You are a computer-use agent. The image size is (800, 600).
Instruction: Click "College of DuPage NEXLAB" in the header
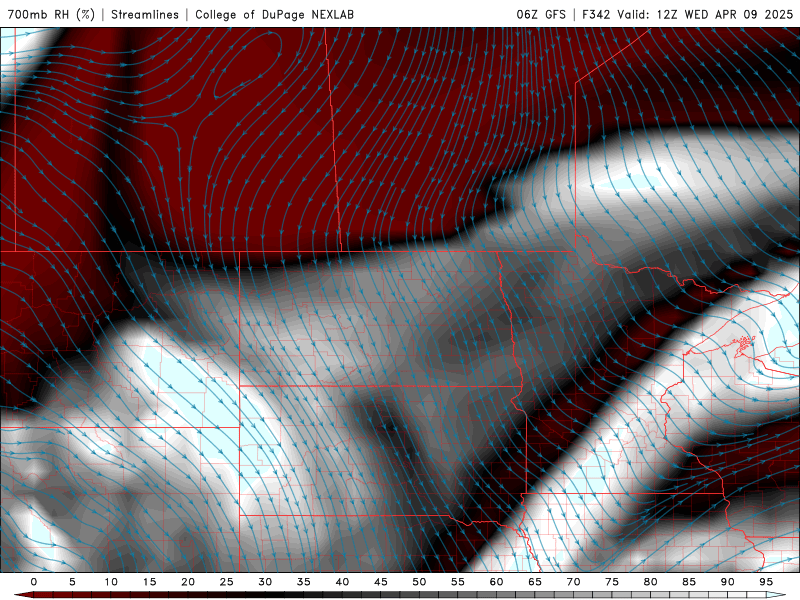click(274, 14)
